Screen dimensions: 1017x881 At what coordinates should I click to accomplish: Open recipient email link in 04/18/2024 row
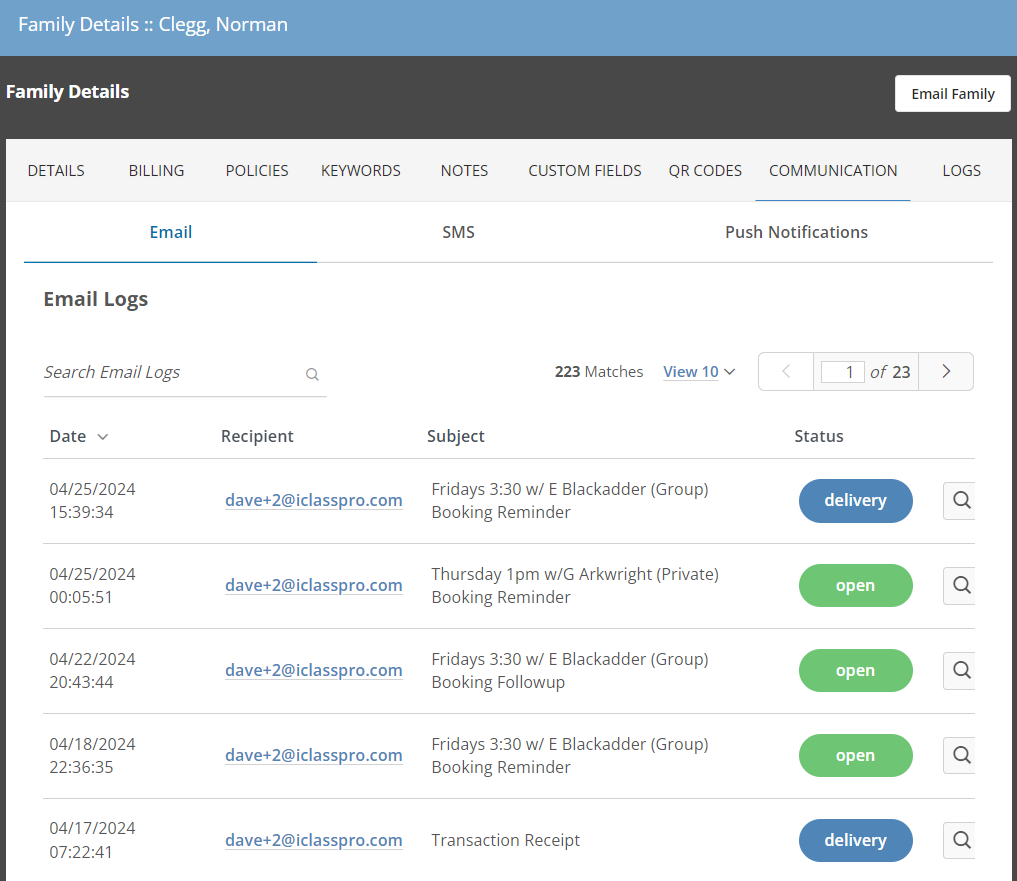pyautogui.click(x=313, y=755)
